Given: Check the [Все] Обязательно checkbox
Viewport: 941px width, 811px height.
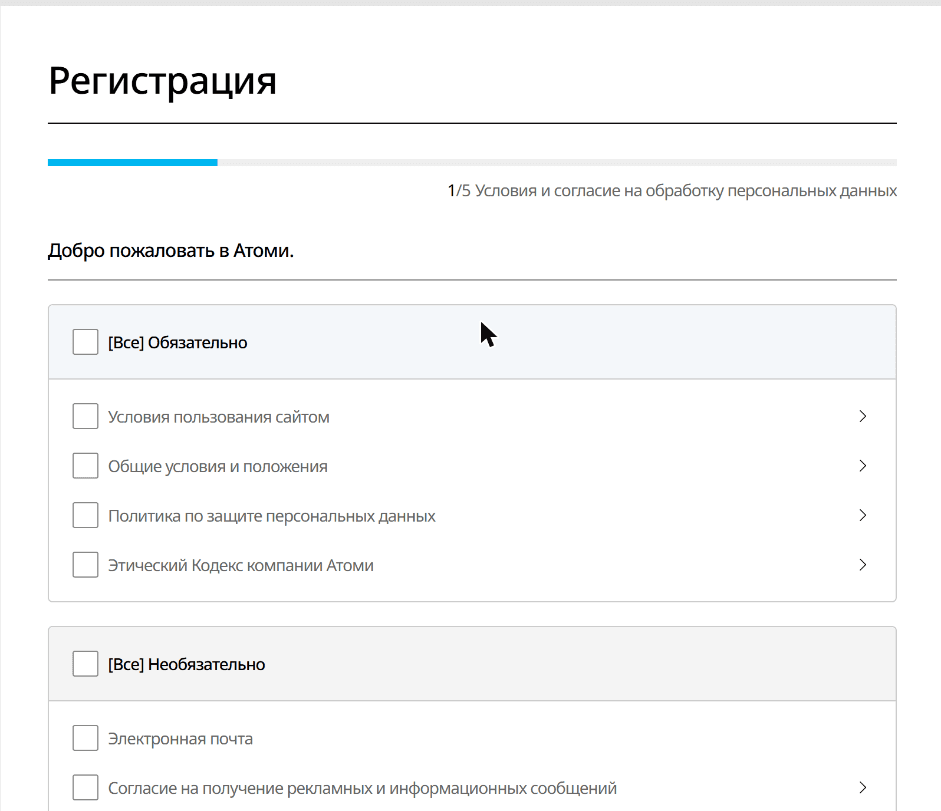Looking at the screenshot, I should point(85,342).
